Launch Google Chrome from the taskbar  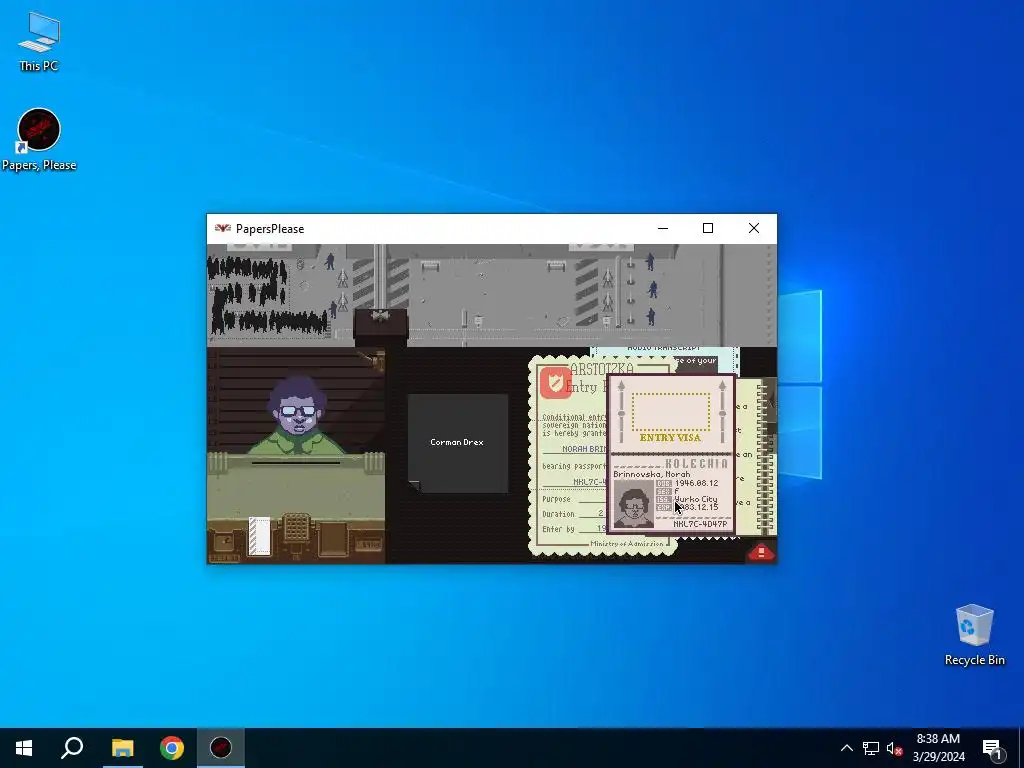172,748
